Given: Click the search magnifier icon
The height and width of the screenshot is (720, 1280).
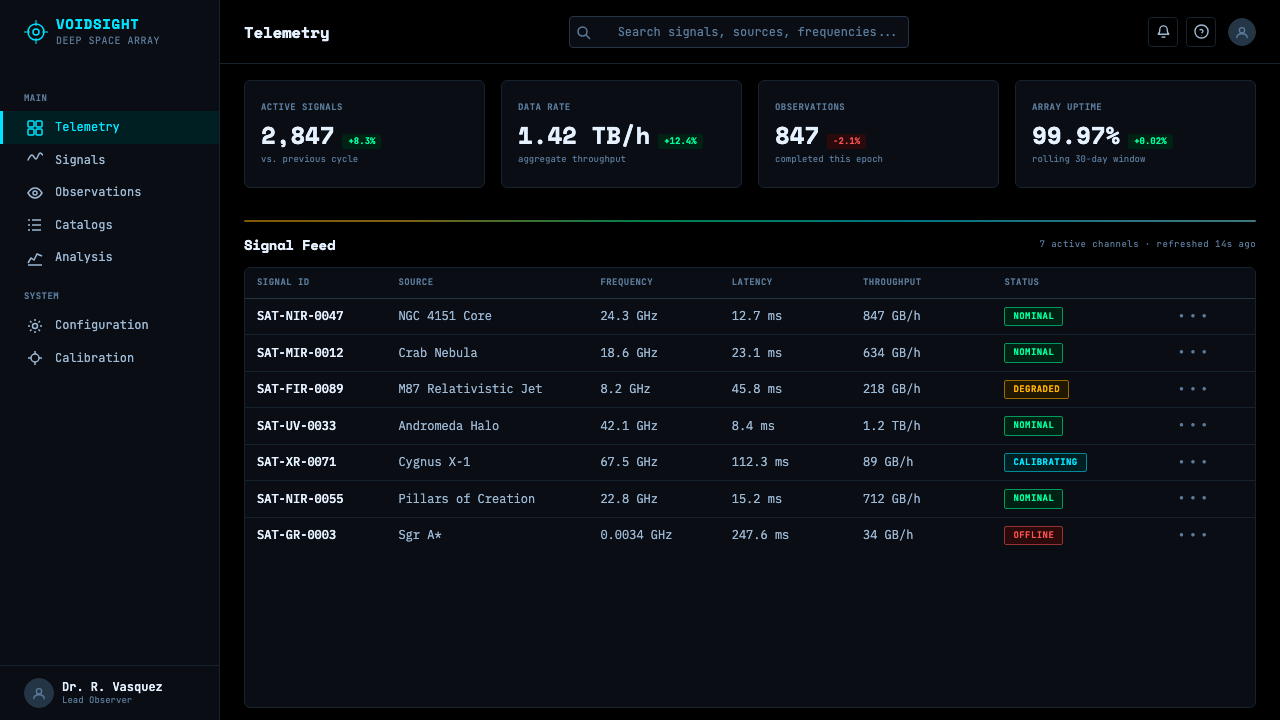Looking at the screenshot, I should tap(584, 32).
